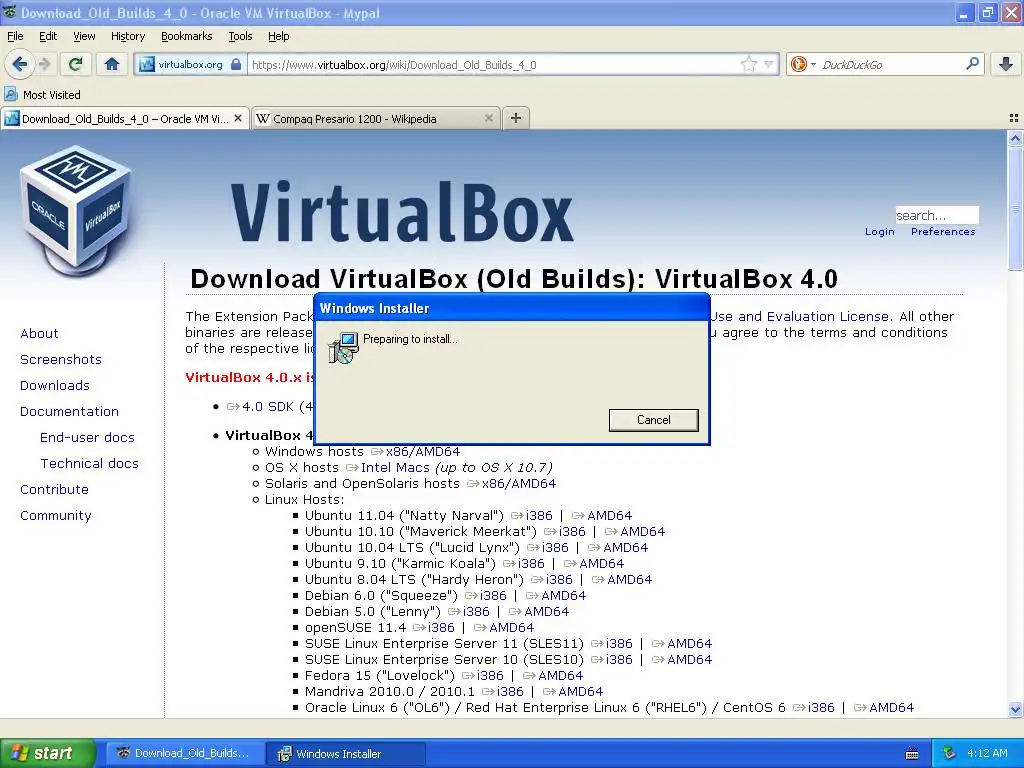
Task: Open the Contribute sidebar link
Action: click(x=54, y=490)
